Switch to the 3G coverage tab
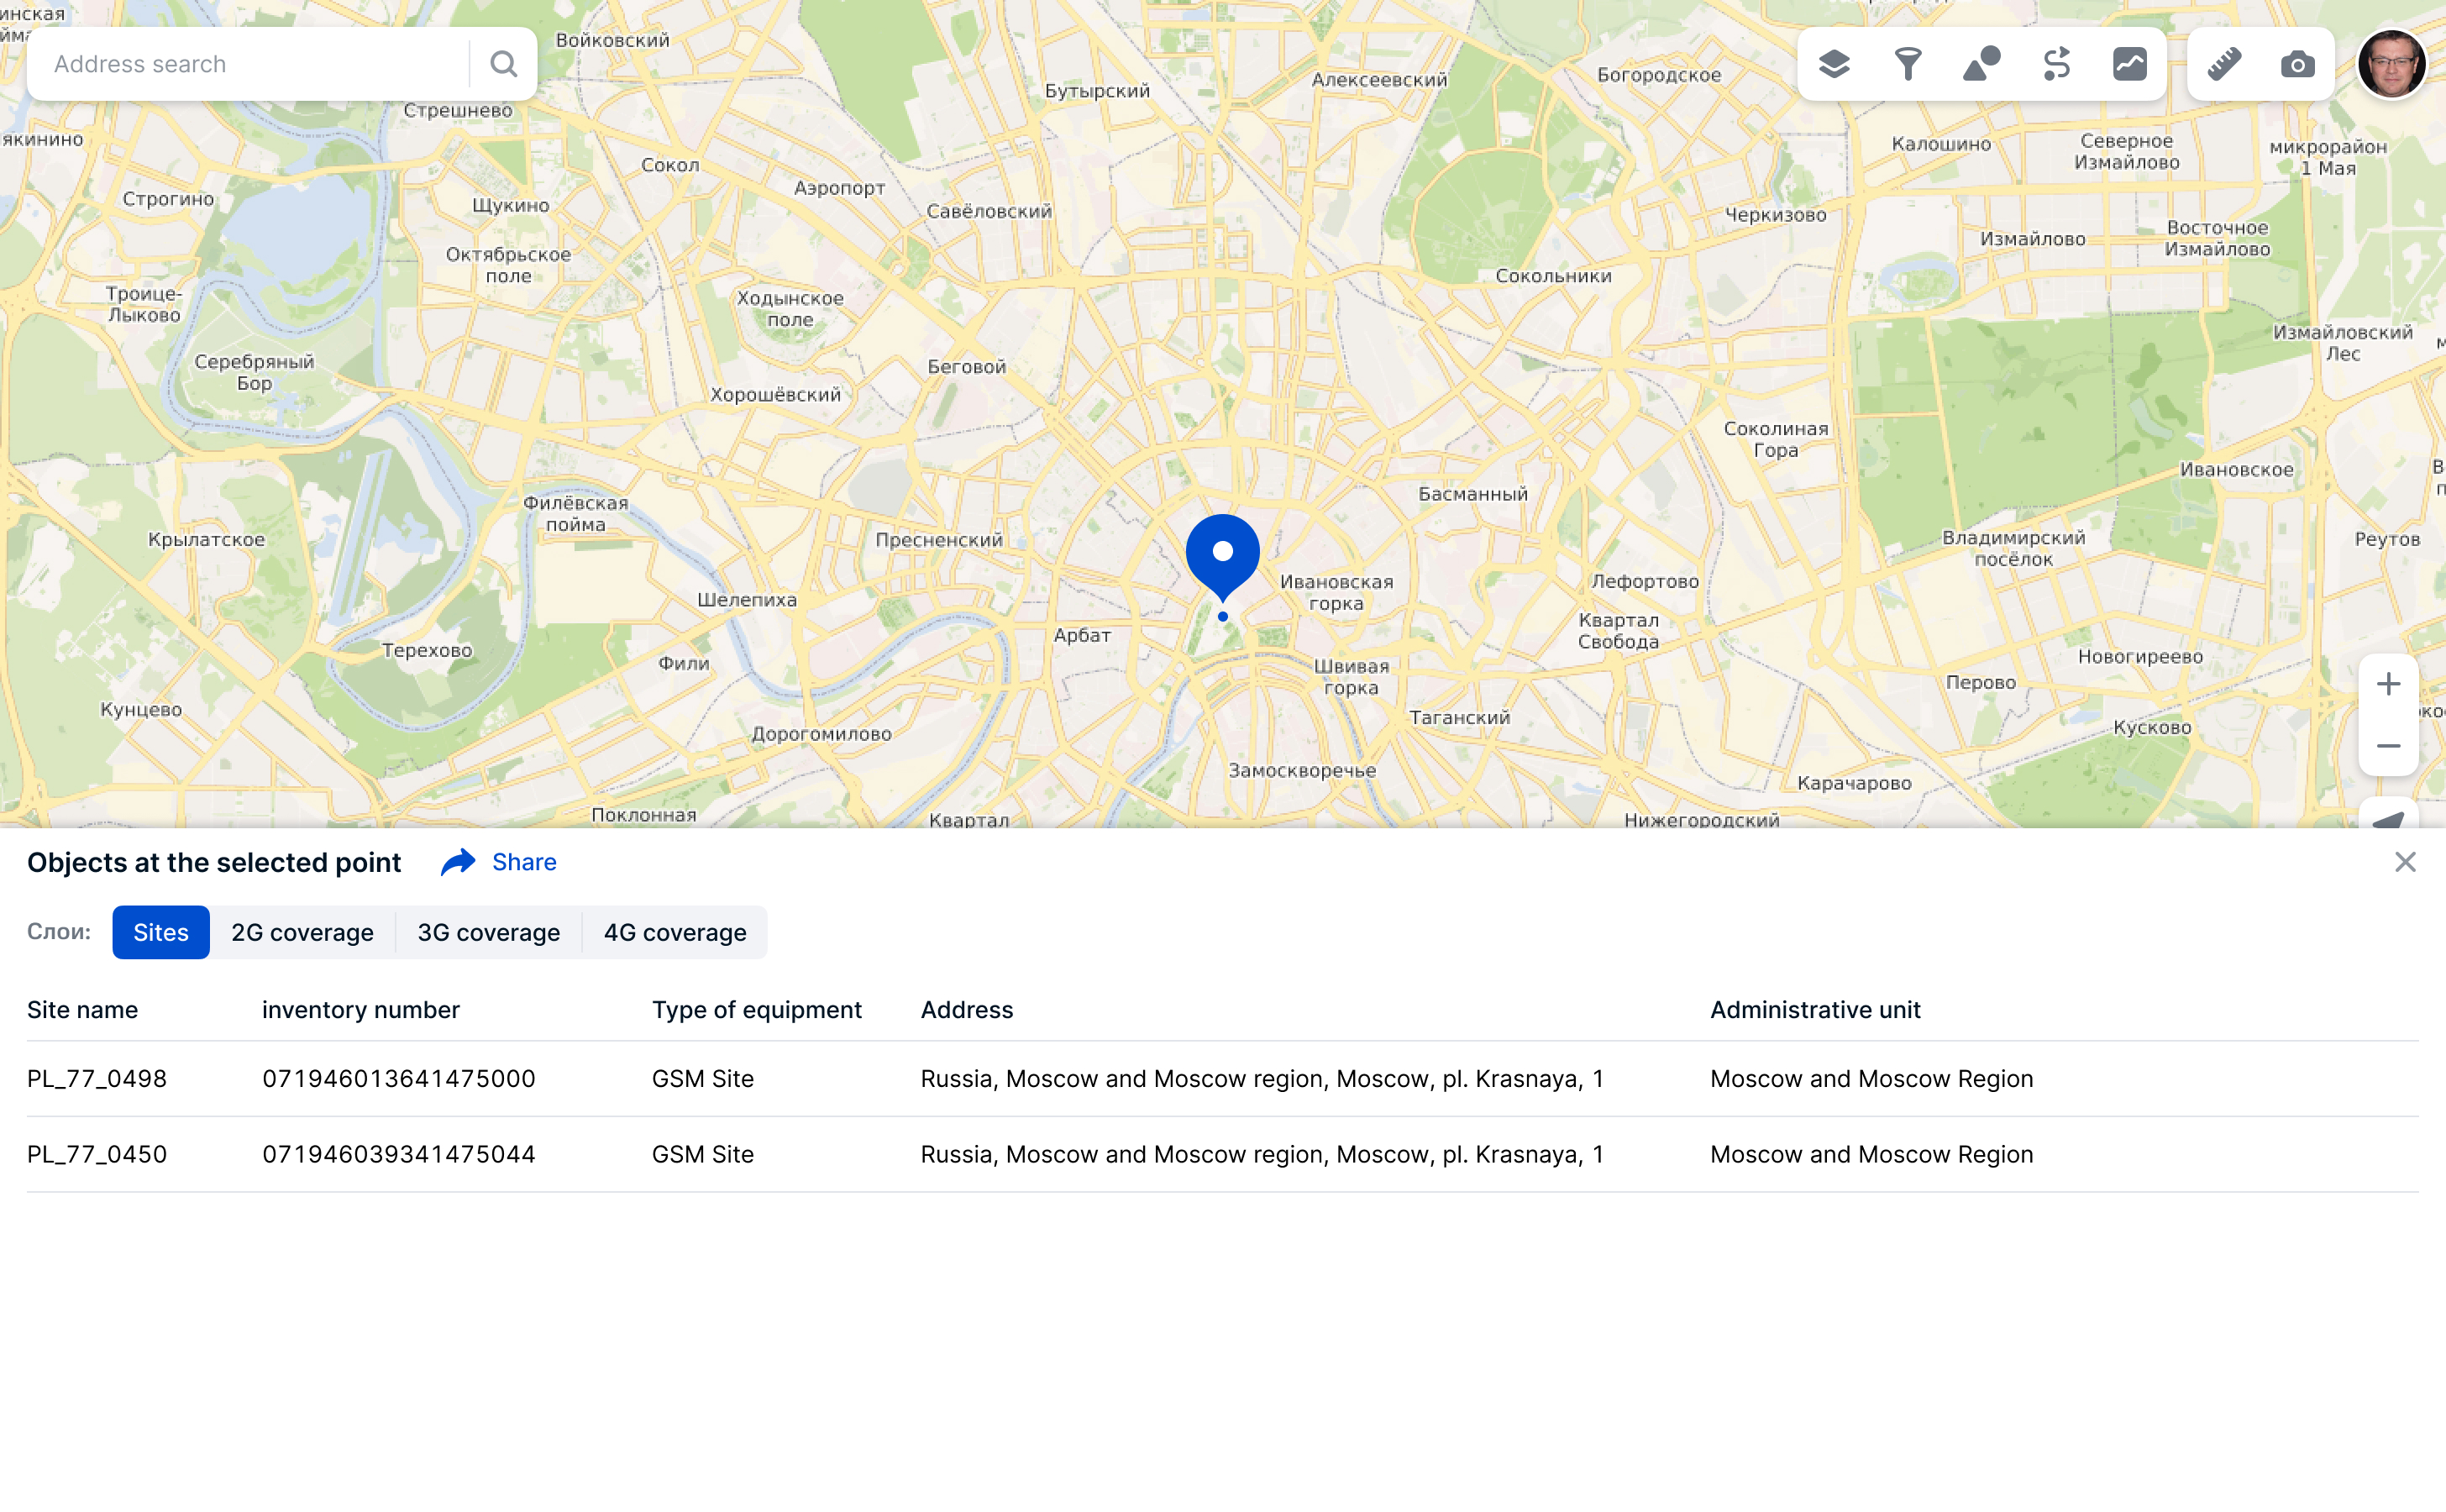Screen dimensions: 2446x1512 point(488,932)
